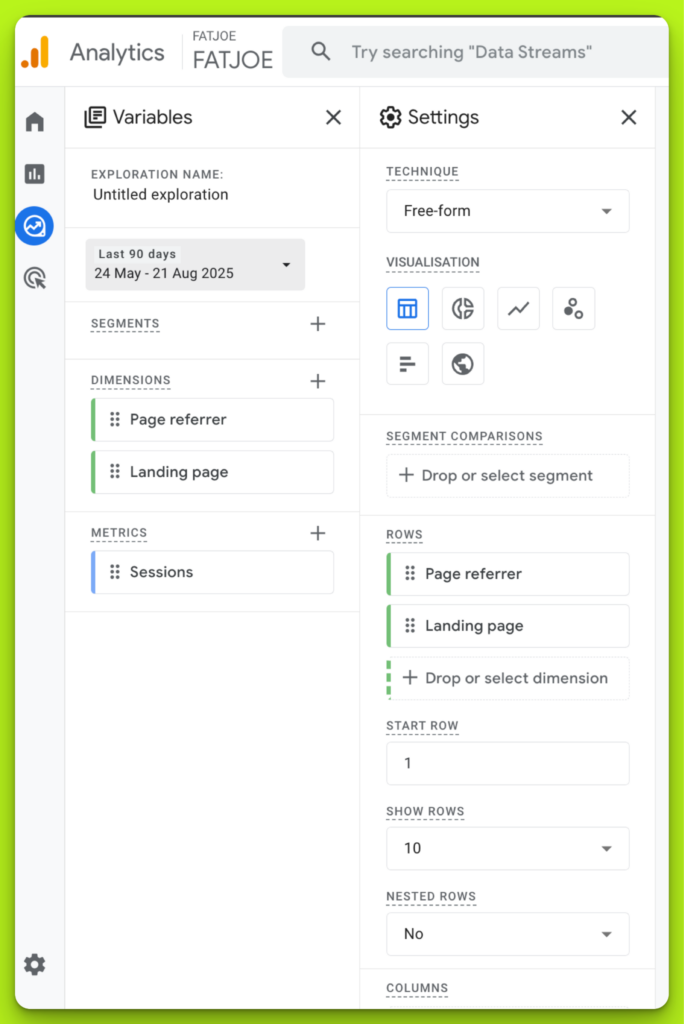Click the NESTED ROWS heading label

coord(431,897)
